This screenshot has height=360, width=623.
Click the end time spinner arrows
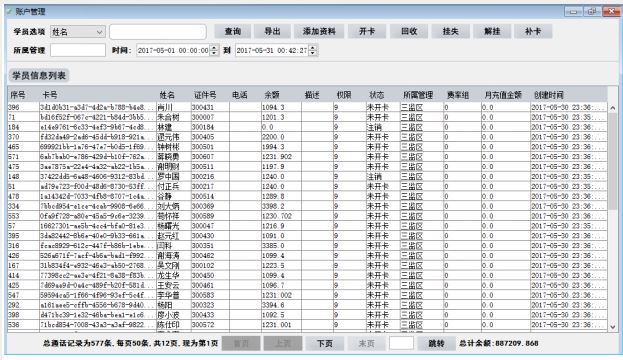[x=313, y=50]
